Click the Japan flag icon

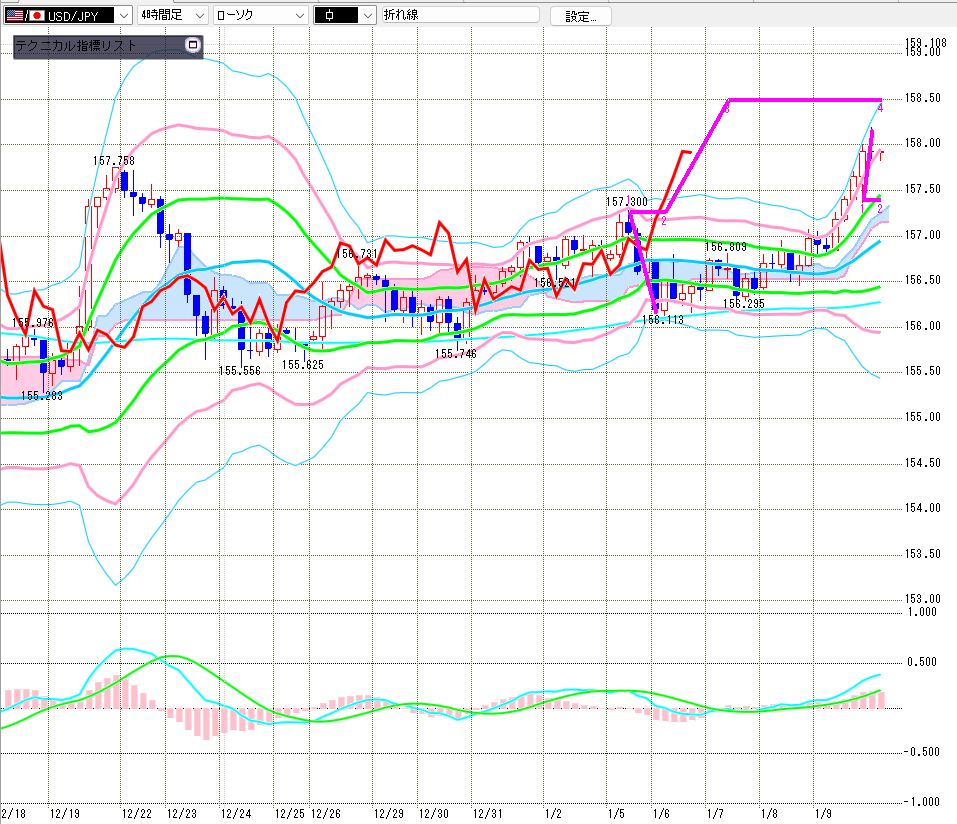pyautogui.click(x=36, y=15)
